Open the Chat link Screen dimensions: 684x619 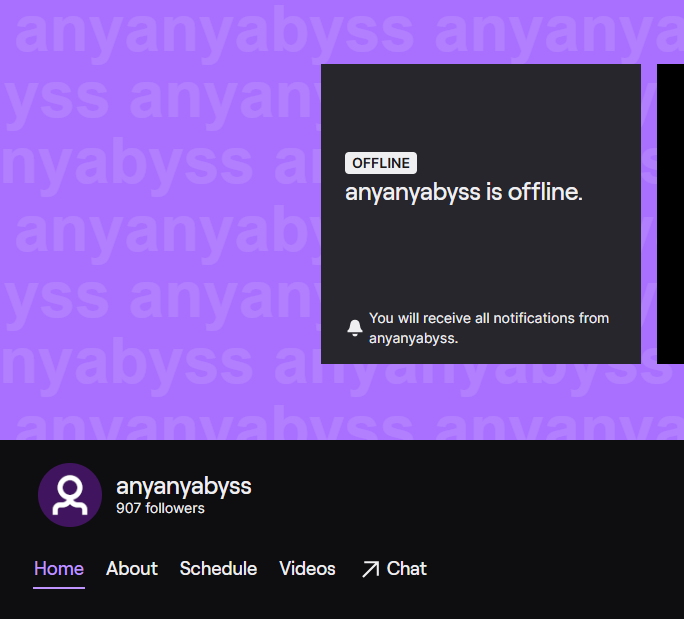point(406,568)
